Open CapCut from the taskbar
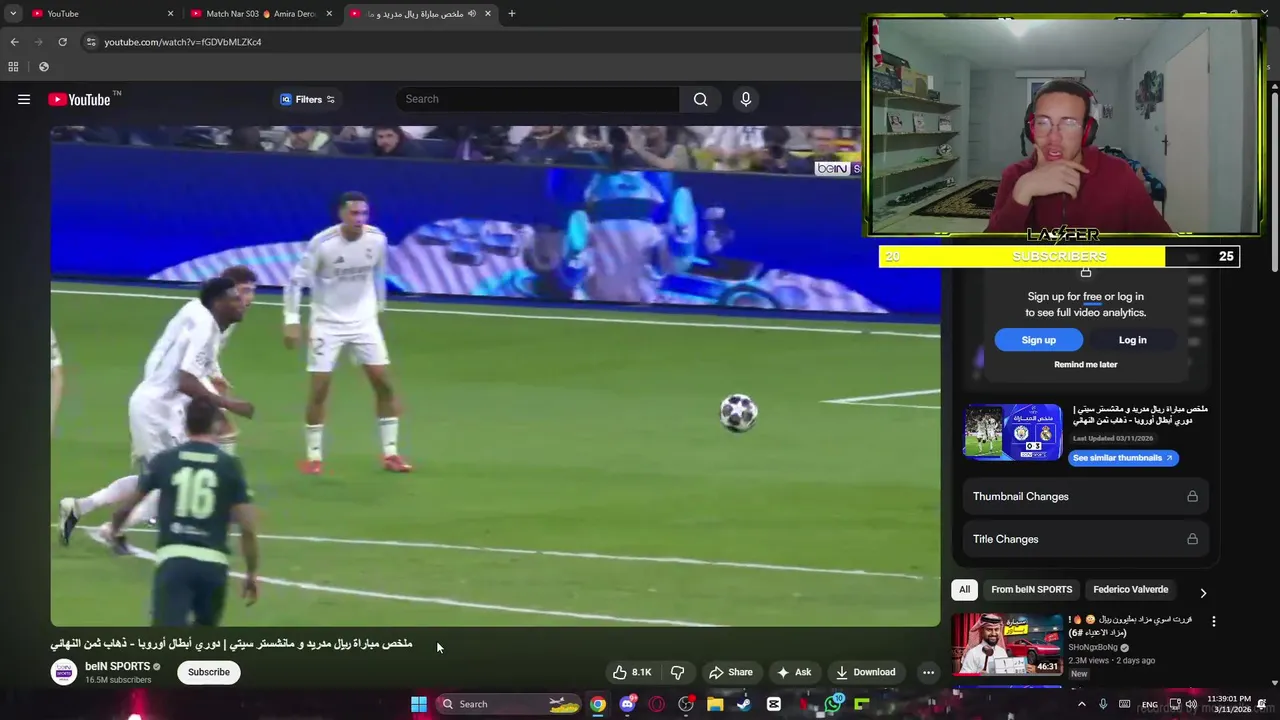Screen dimensions: 1280x720 774,704
